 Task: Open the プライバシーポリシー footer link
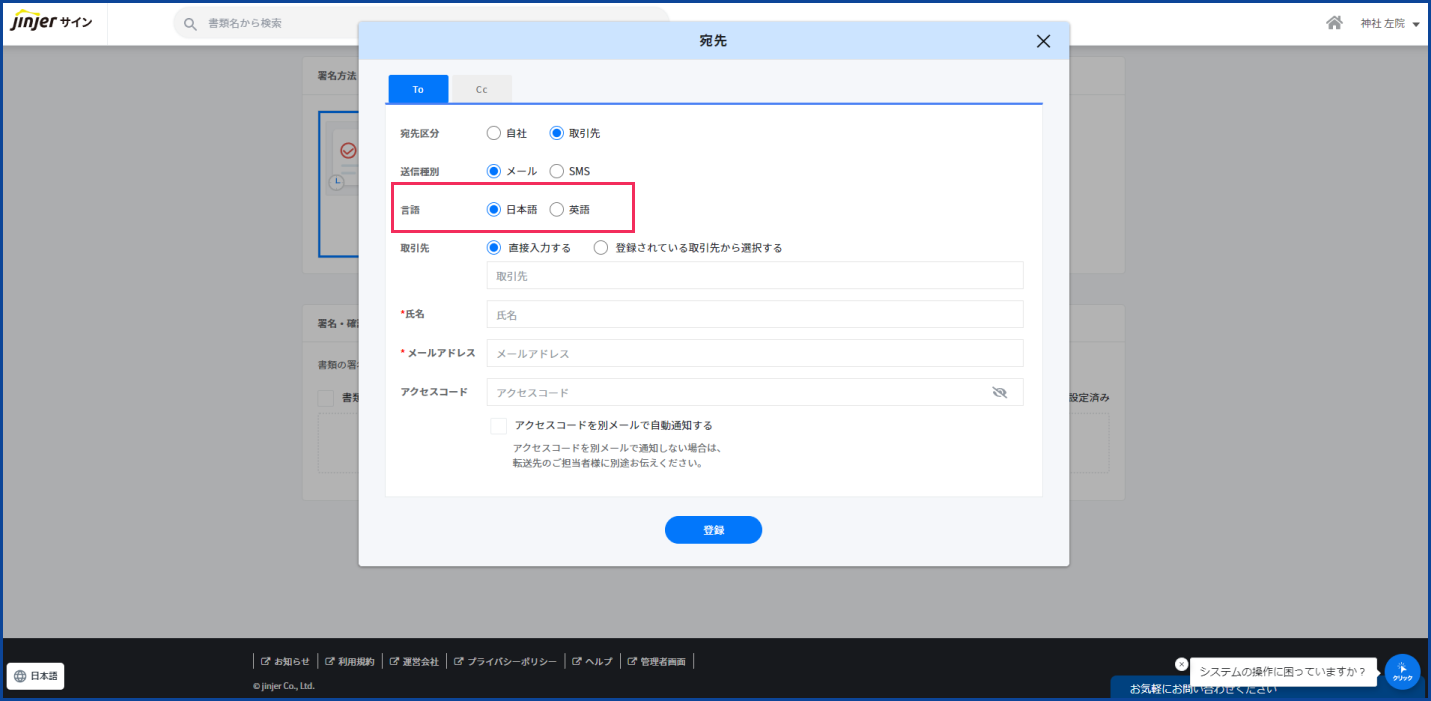click(505, 661)
